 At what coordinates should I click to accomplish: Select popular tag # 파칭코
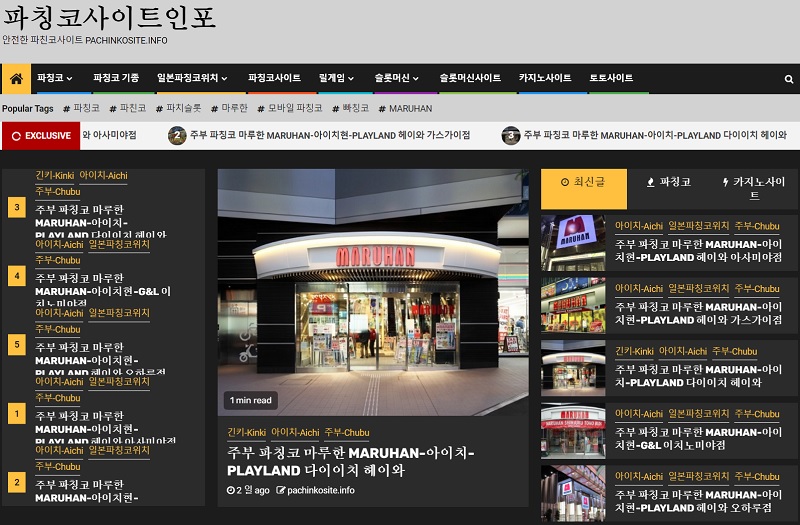82,108
